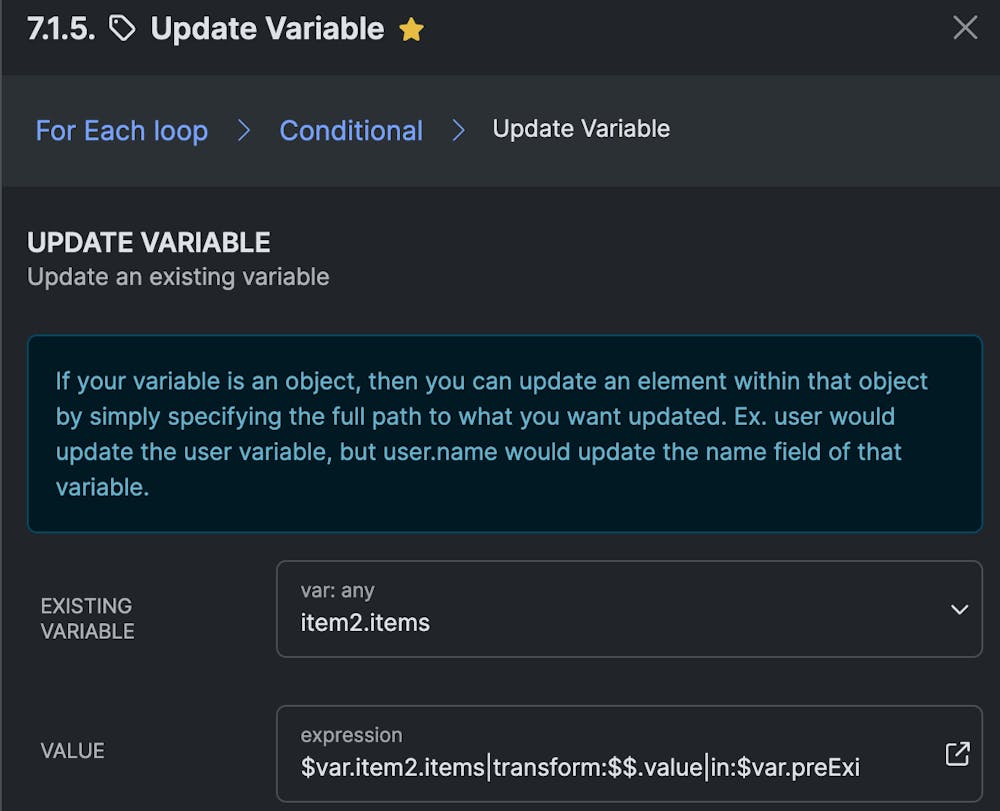This screenshot has width=1000, height=811.
Task: Click the EXISTING VARIABLE field label
Action: point(87,618)
